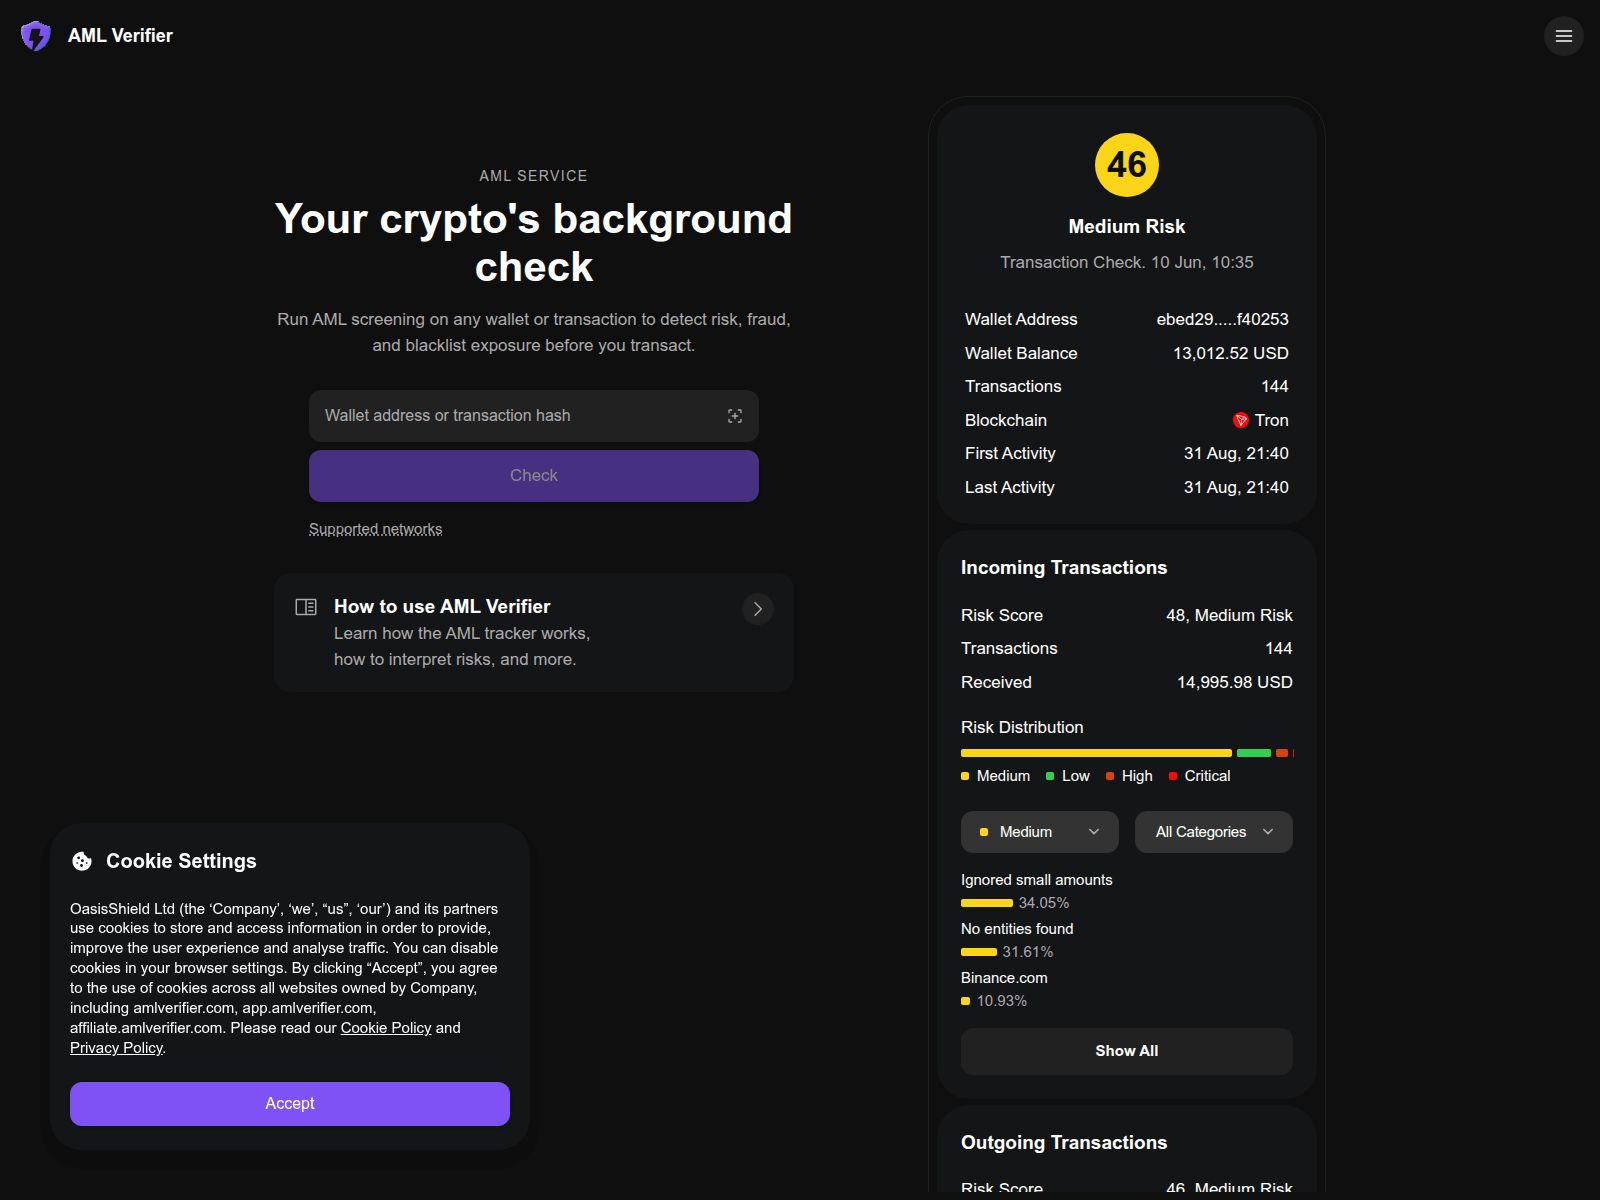Open the hamburger menu

pos(1564,35)
